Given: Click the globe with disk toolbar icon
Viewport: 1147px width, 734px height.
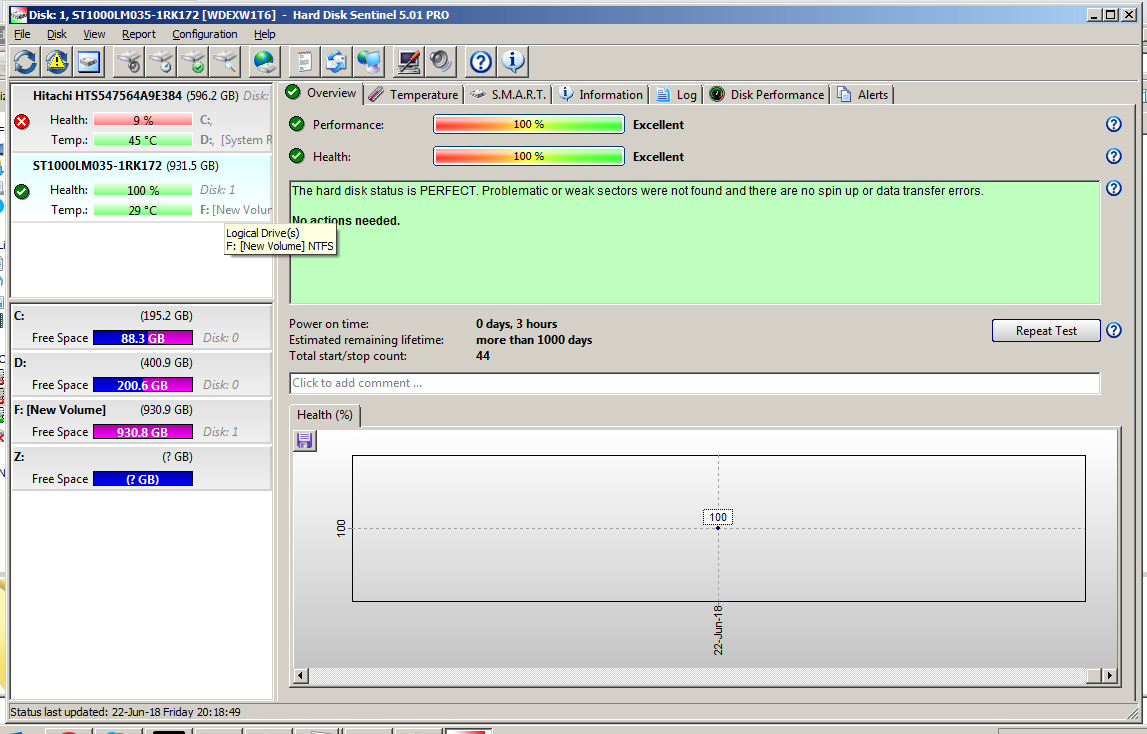Looking at the screenshot, I should tap(265, 62).
